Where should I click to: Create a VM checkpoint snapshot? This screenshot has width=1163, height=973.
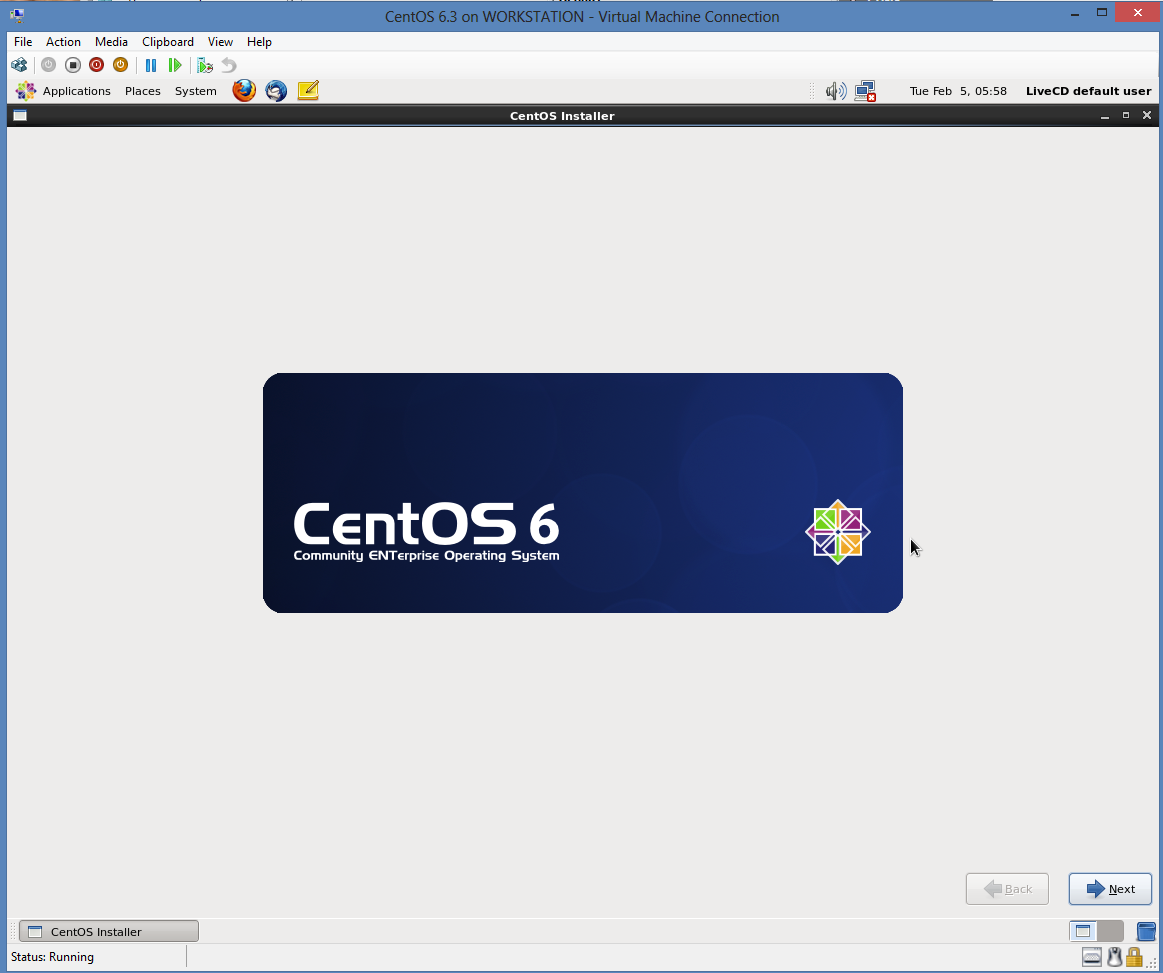(205, 65)
